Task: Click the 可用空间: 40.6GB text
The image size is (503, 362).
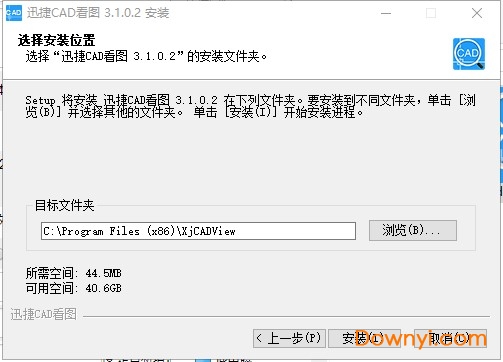Action: pos(74,288)
